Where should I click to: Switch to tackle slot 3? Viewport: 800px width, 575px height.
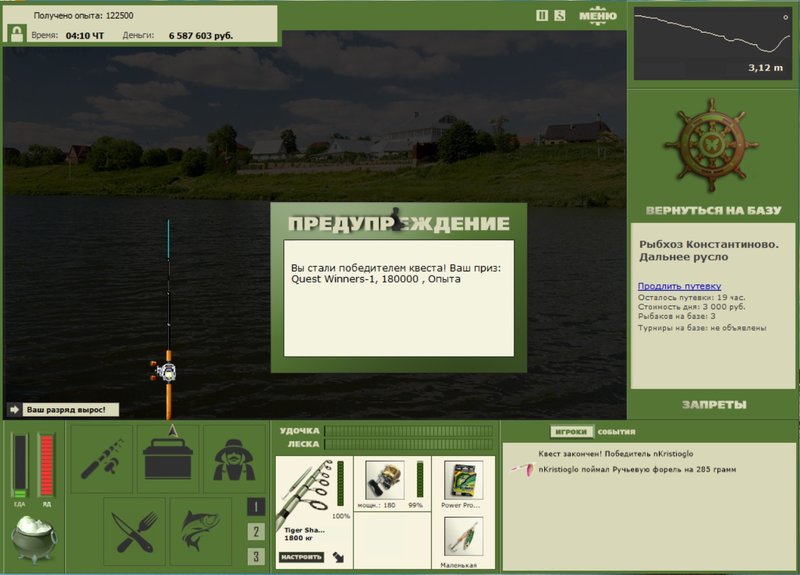pyautogui.click(x=256, y=556)
